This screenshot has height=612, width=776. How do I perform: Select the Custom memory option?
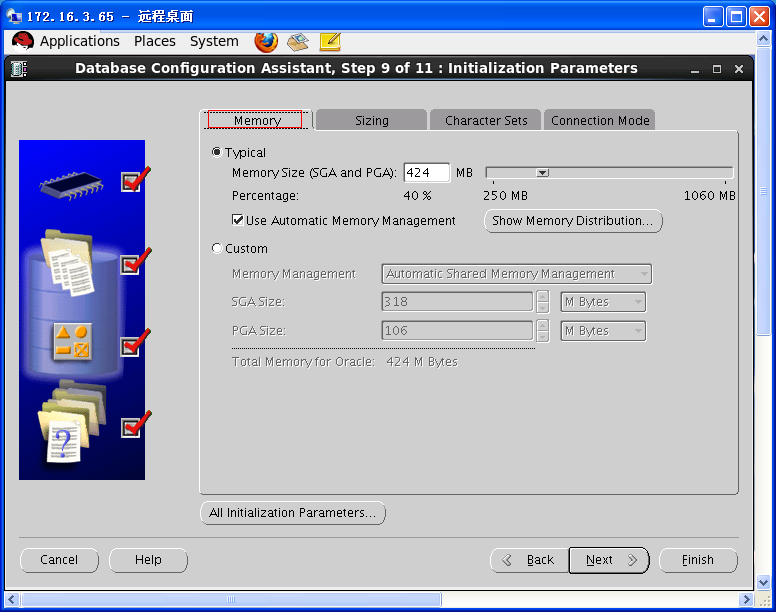(217, 249)
